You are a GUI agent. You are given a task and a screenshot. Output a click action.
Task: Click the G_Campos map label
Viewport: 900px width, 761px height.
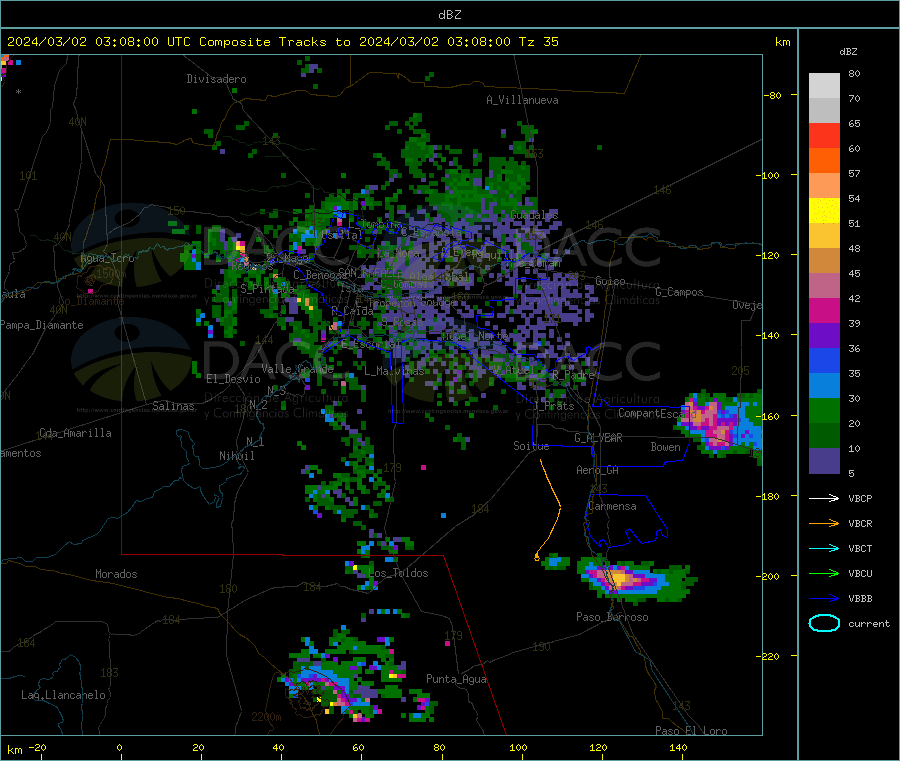point(680,292)
